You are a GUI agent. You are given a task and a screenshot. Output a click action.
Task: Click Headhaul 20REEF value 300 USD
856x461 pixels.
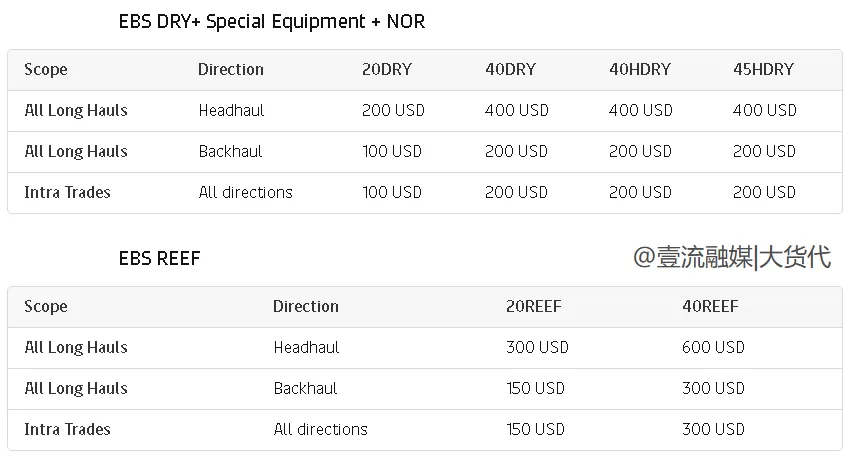click(537, 348)
